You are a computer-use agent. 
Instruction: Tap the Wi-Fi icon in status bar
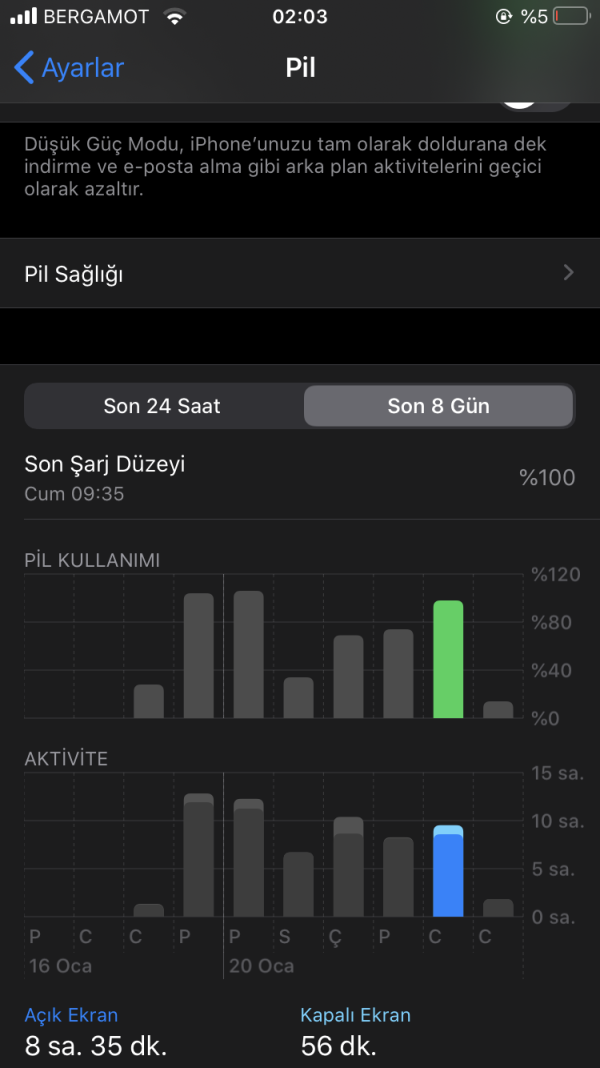(x=176, y=17)
